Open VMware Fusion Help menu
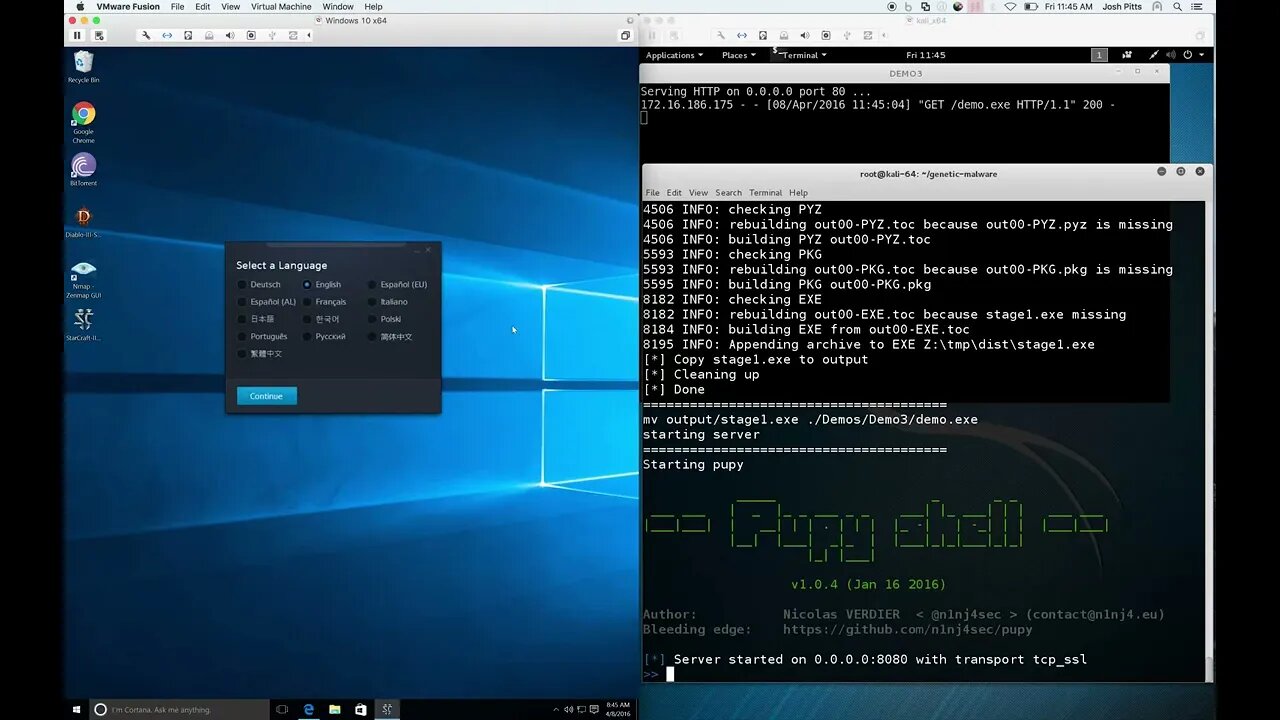Viewport: 1280px width, 720px height. [x=373, y=6]
